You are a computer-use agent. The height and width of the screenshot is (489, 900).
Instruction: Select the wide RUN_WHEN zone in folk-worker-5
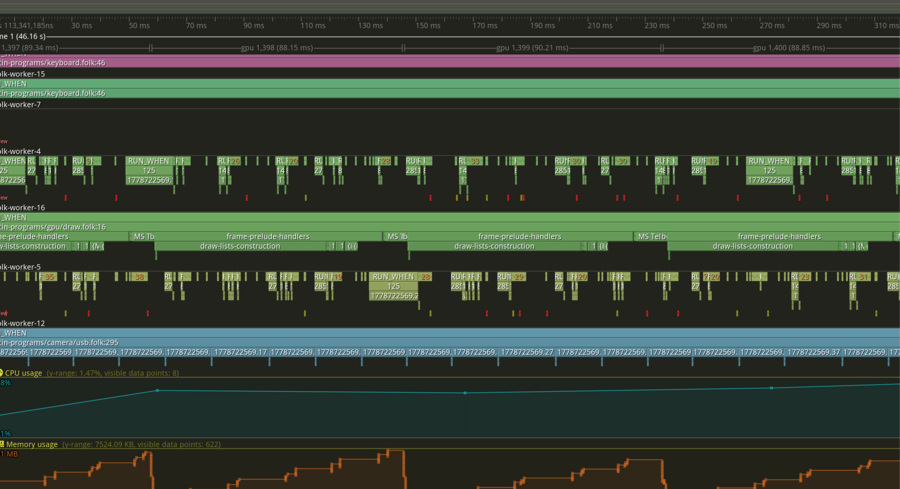point(393,277)
